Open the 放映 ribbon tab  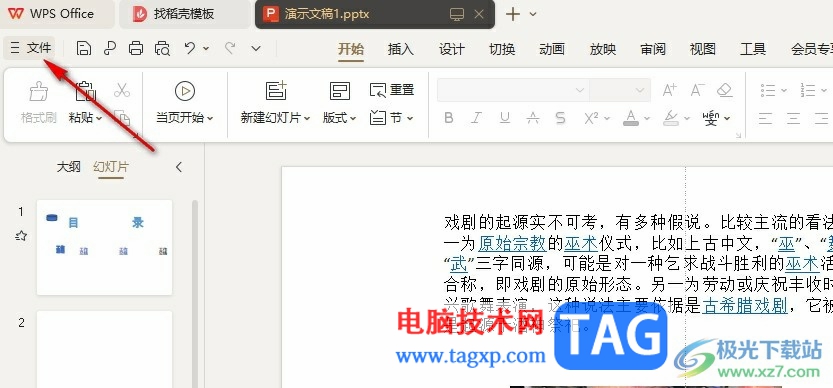603,49
